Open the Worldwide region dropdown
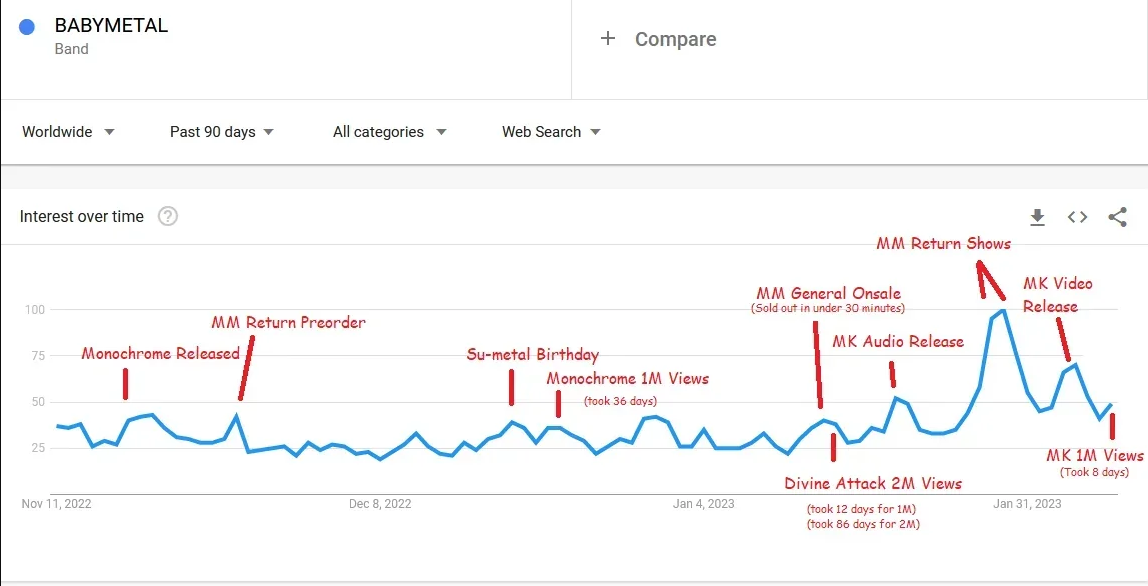This screenshot has height=586, width=1148. click(68, 132)
